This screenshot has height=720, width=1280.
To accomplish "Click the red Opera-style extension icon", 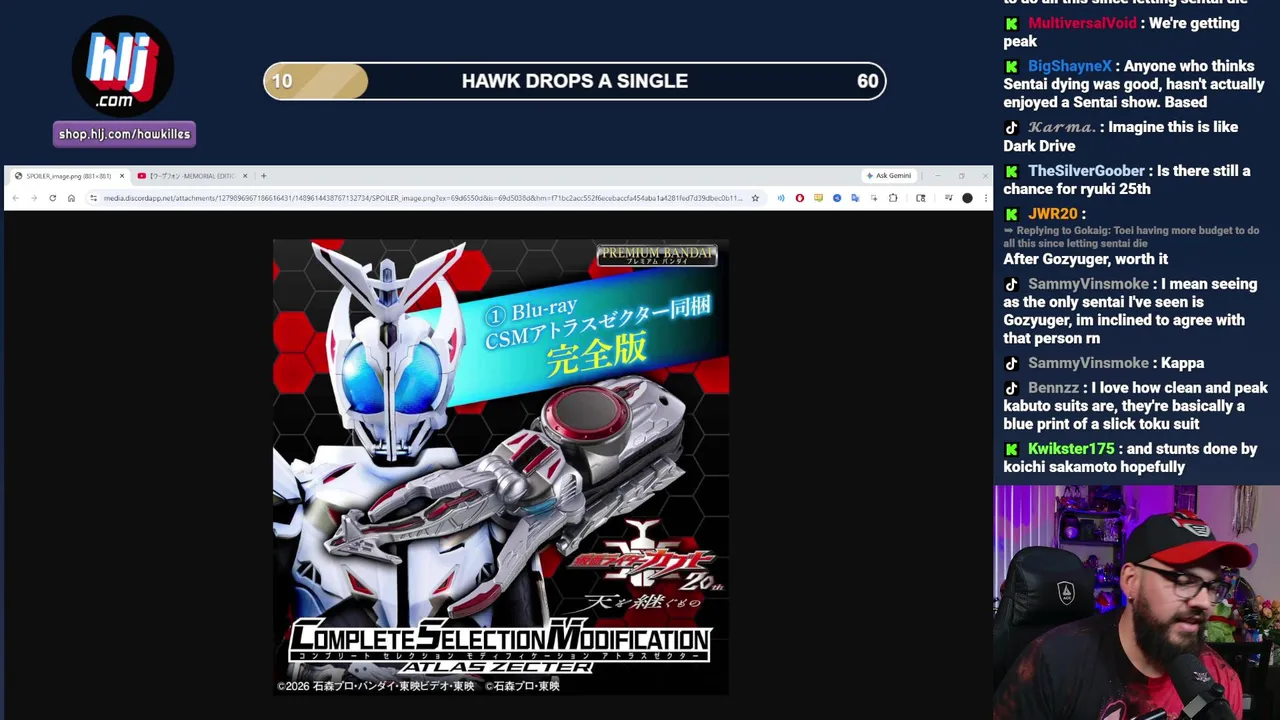I will click(x=799, y=198).
